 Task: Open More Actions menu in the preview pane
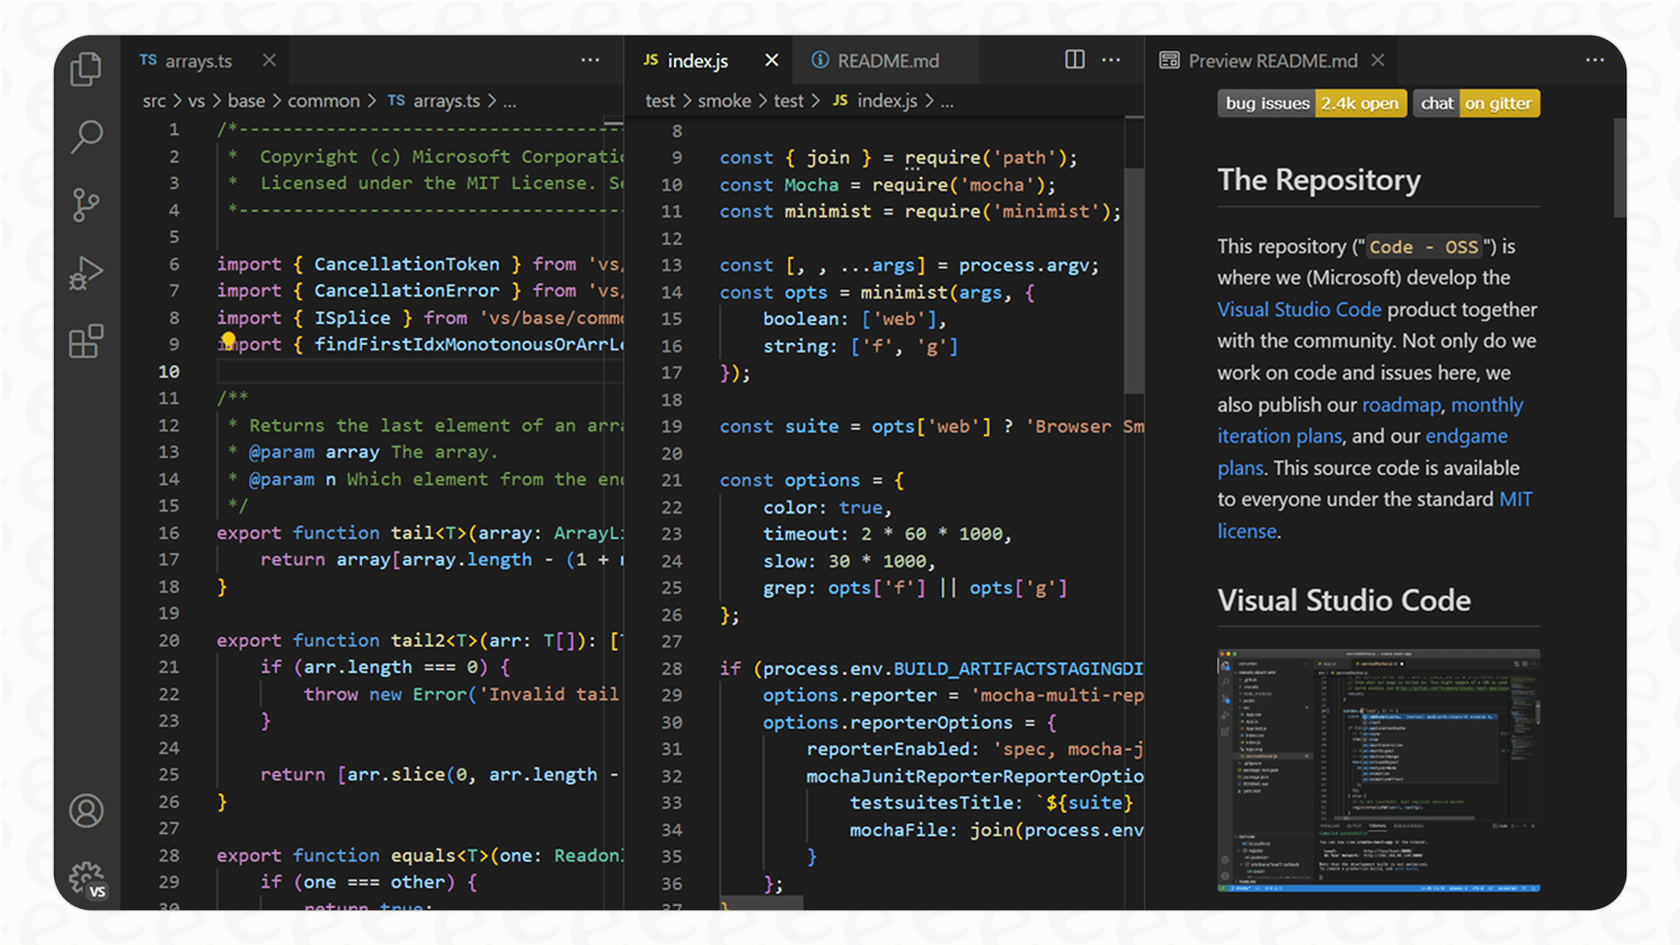[1594, 60]
